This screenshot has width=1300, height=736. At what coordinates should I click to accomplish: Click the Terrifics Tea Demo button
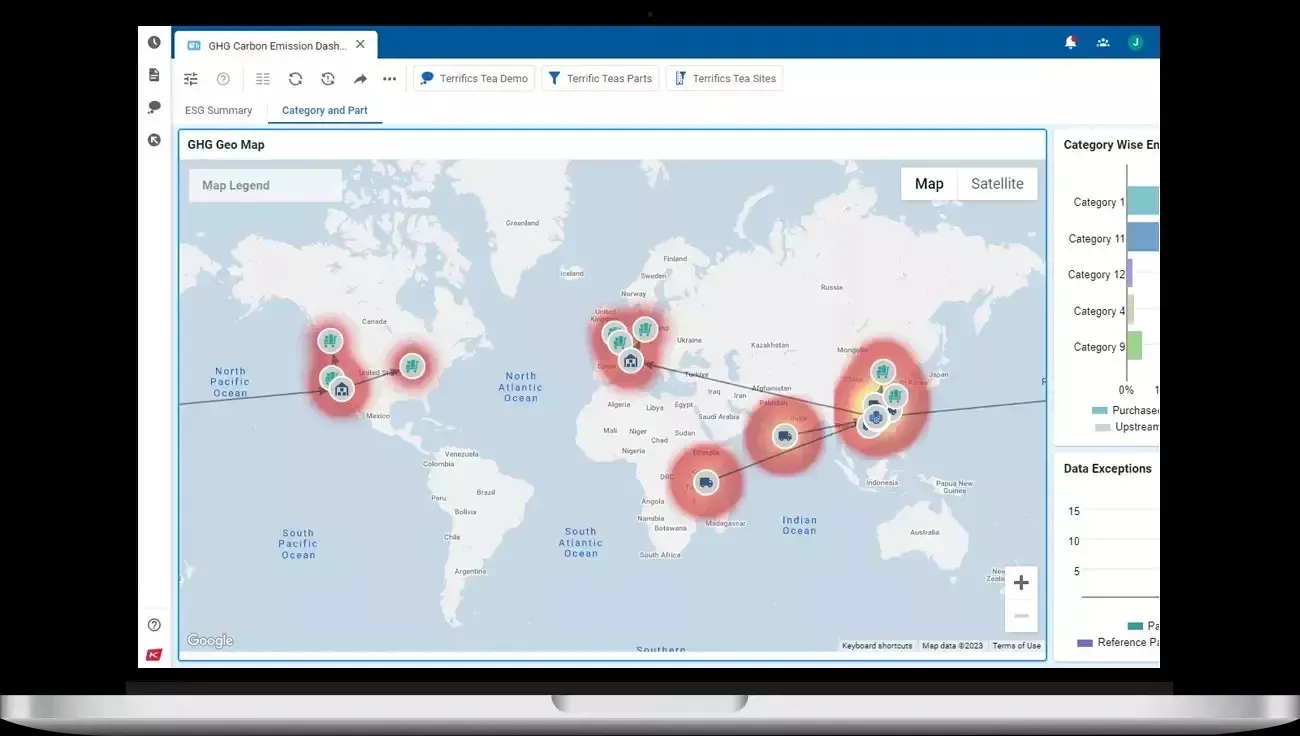[x=474, y=78]
